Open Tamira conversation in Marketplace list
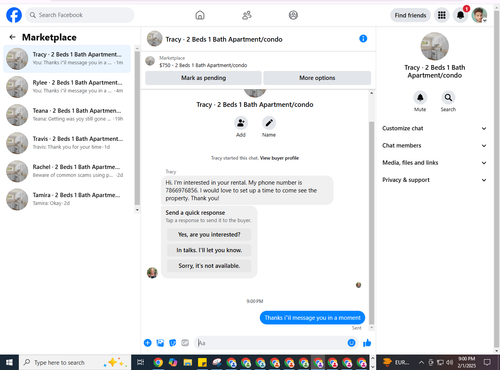Screen dimensions: 500x370 point(67,199)
